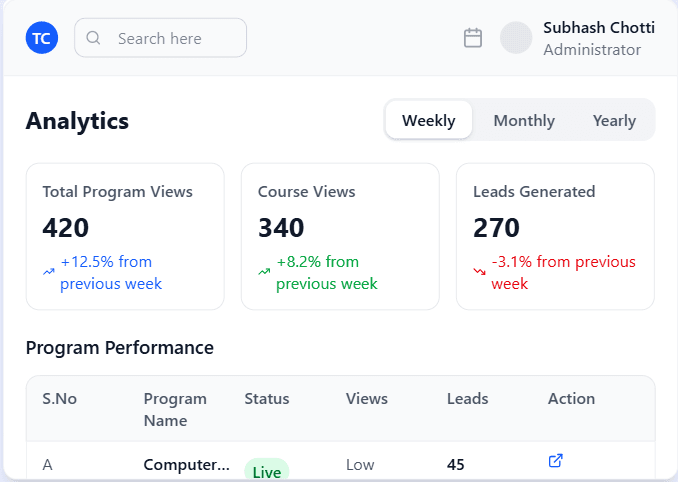Click the Leads column header
The width and height of the screenshot is (678, 482).
468,398
